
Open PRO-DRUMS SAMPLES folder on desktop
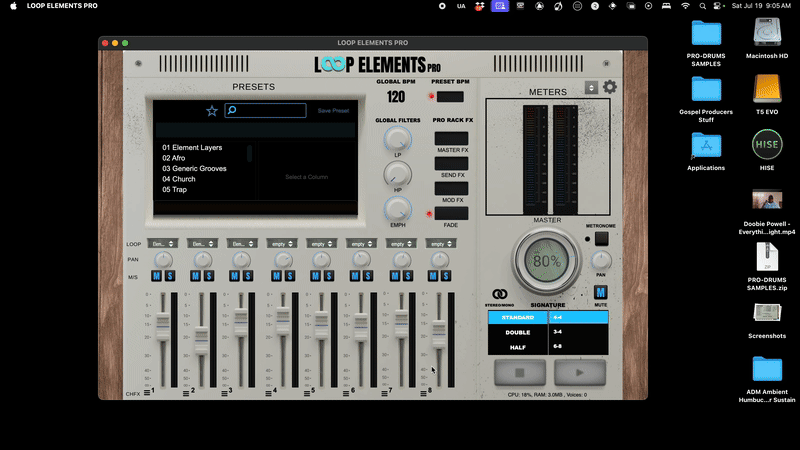(706, 33)
